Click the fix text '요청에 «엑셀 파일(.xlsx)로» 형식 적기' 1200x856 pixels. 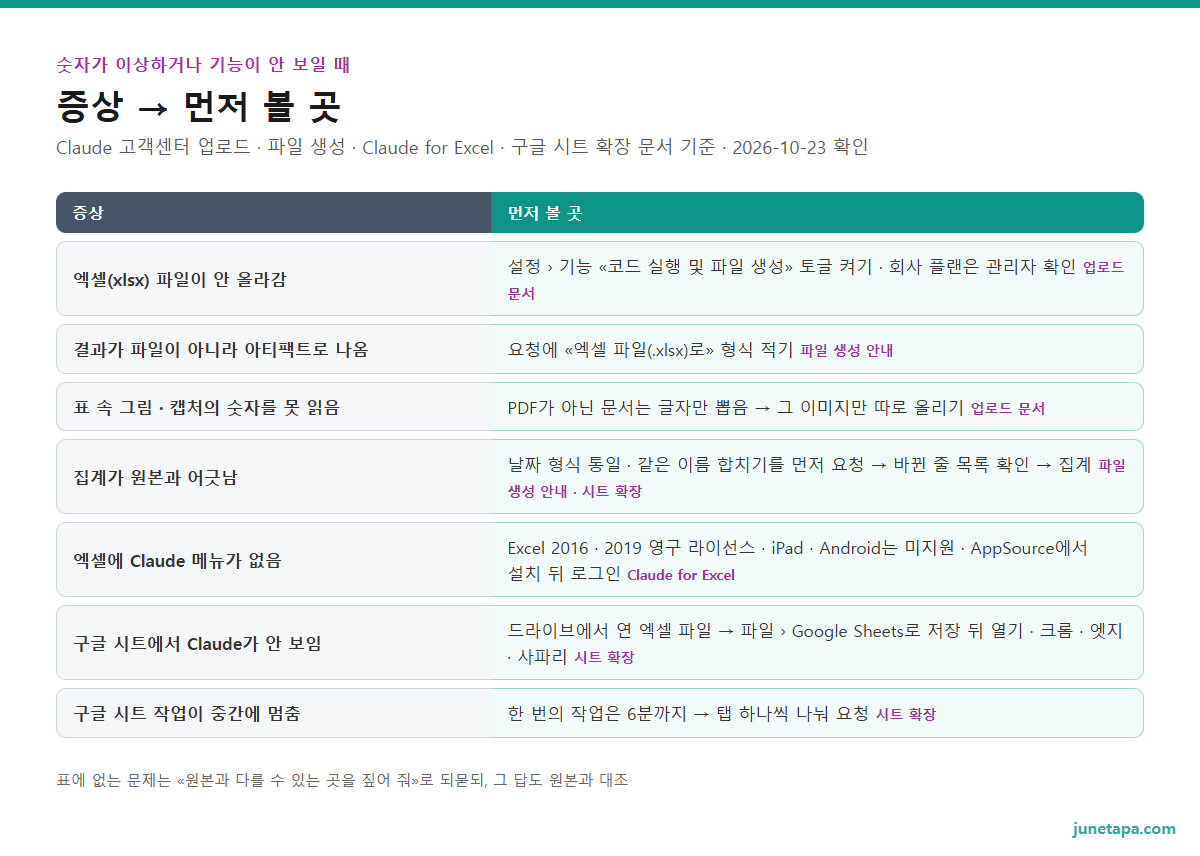click(x=651, y=350)
